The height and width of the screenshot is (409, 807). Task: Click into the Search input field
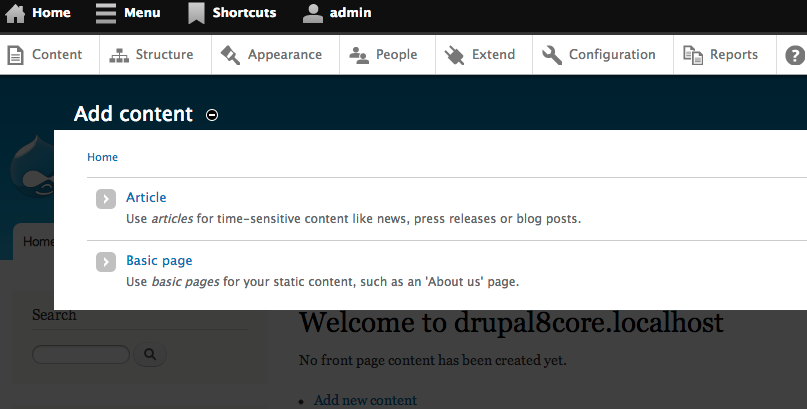point(81,354)
